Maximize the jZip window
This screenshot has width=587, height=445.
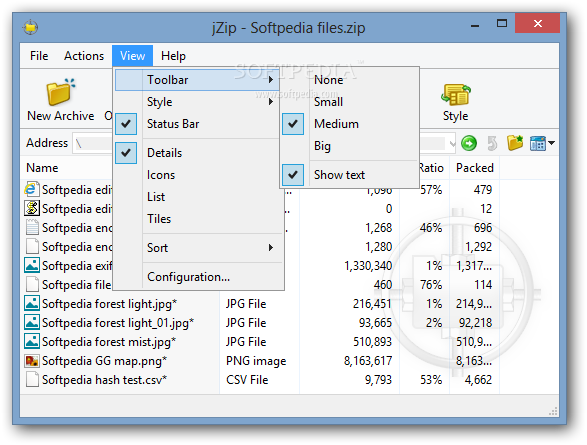click(502, 24)
